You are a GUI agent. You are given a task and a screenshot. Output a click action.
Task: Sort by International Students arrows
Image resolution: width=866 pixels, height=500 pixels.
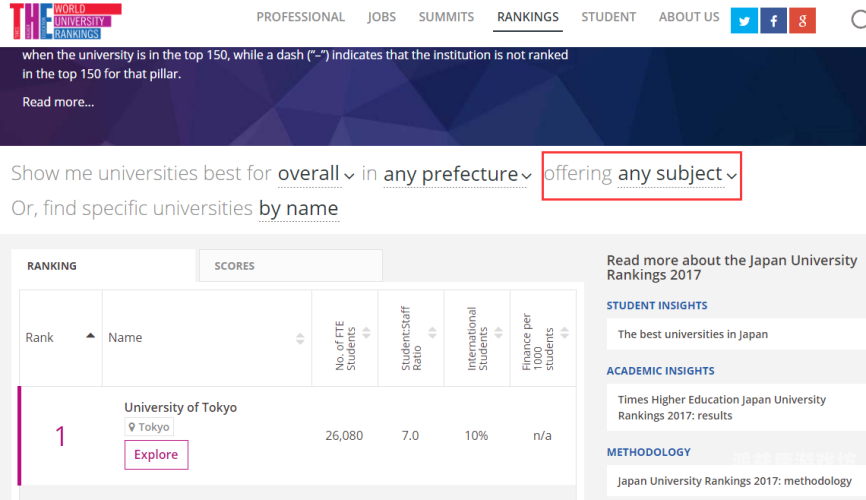(498, 333)
